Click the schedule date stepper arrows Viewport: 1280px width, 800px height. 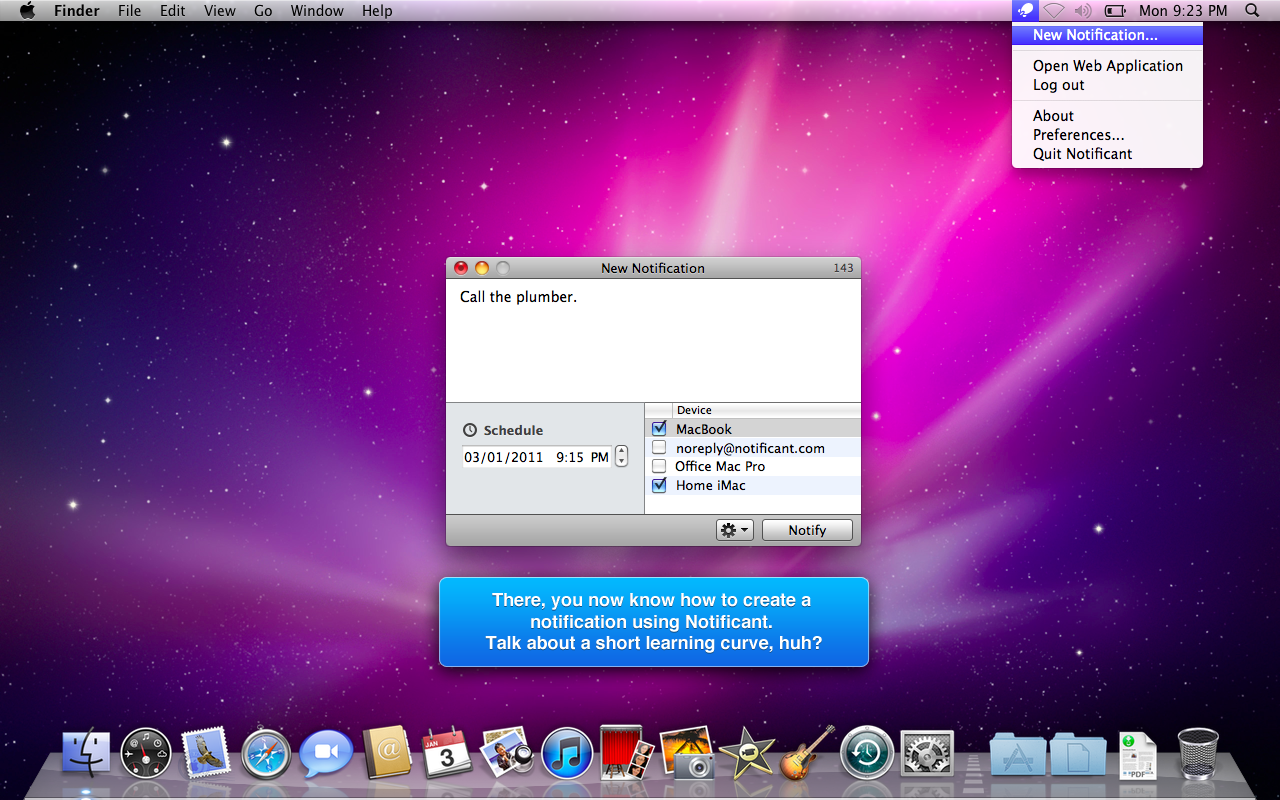[x=621, y=457]
